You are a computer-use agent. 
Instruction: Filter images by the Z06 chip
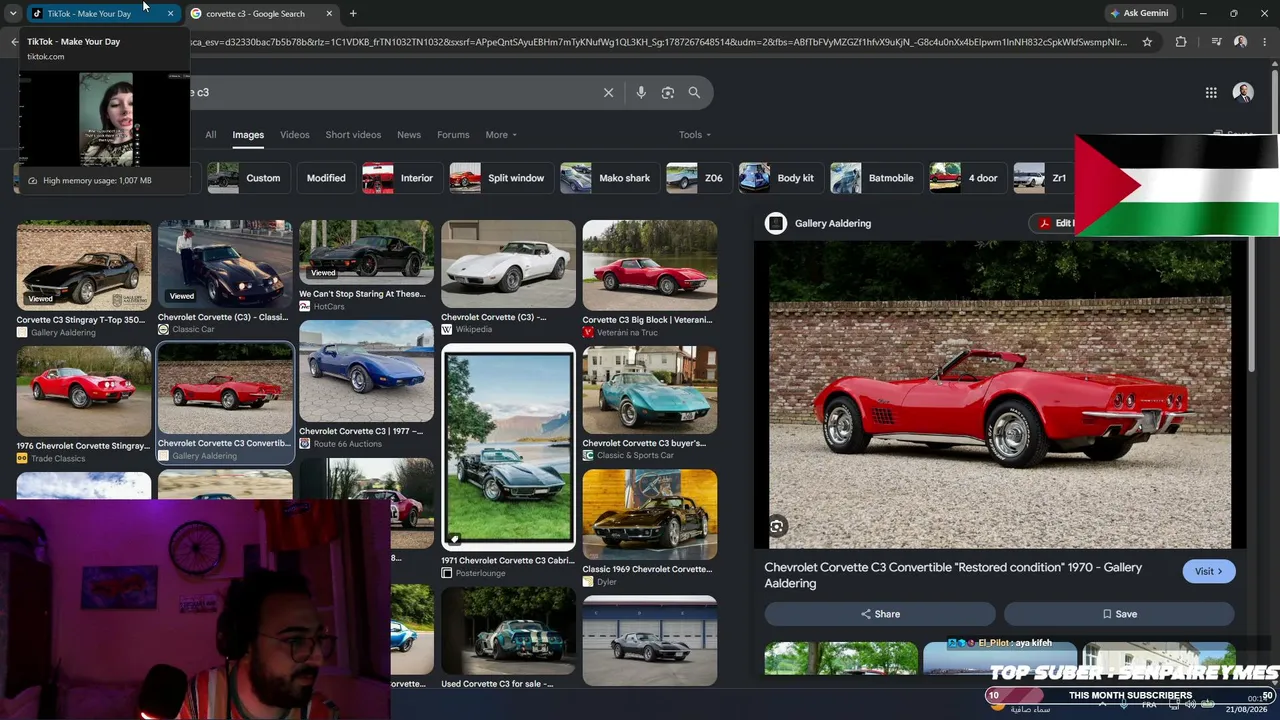click(698, 178)
